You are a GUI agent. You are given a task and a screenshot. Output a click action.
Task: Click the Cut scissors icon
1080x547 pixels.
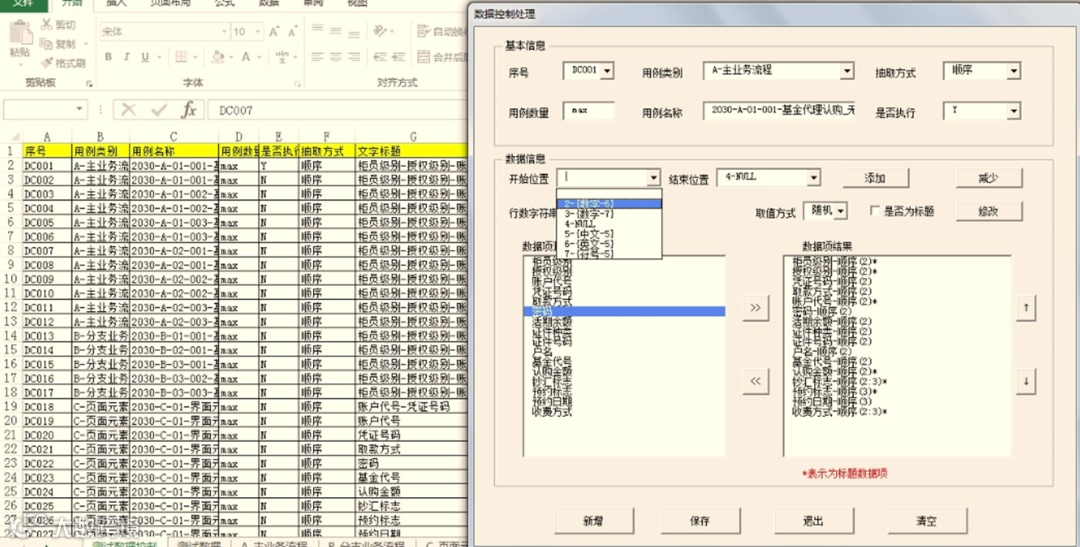46,25
